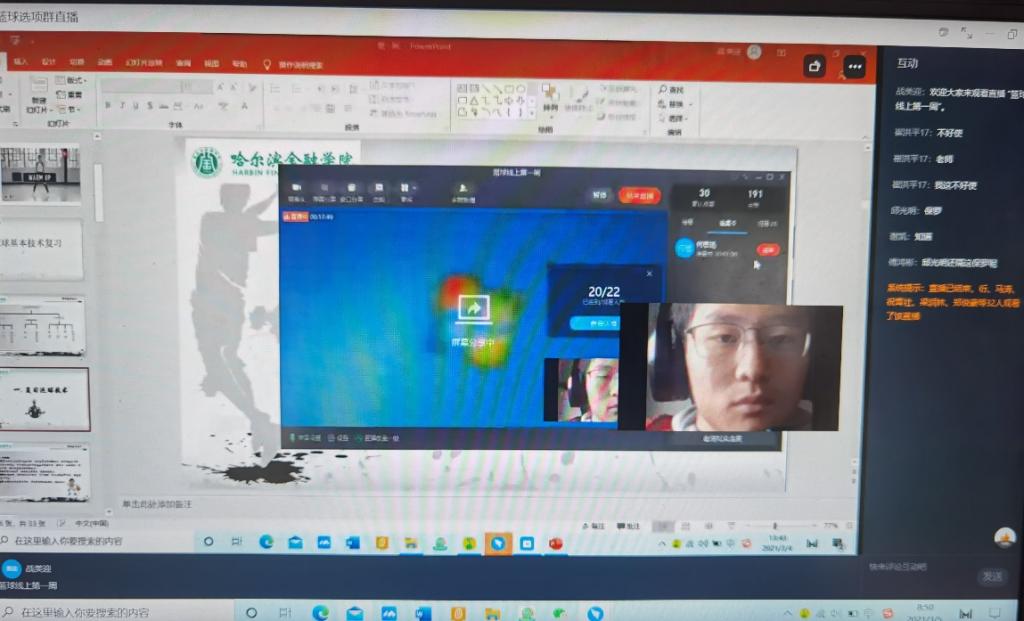
Task: Close the 20/22 attendance popup
Action: point(648,272)
